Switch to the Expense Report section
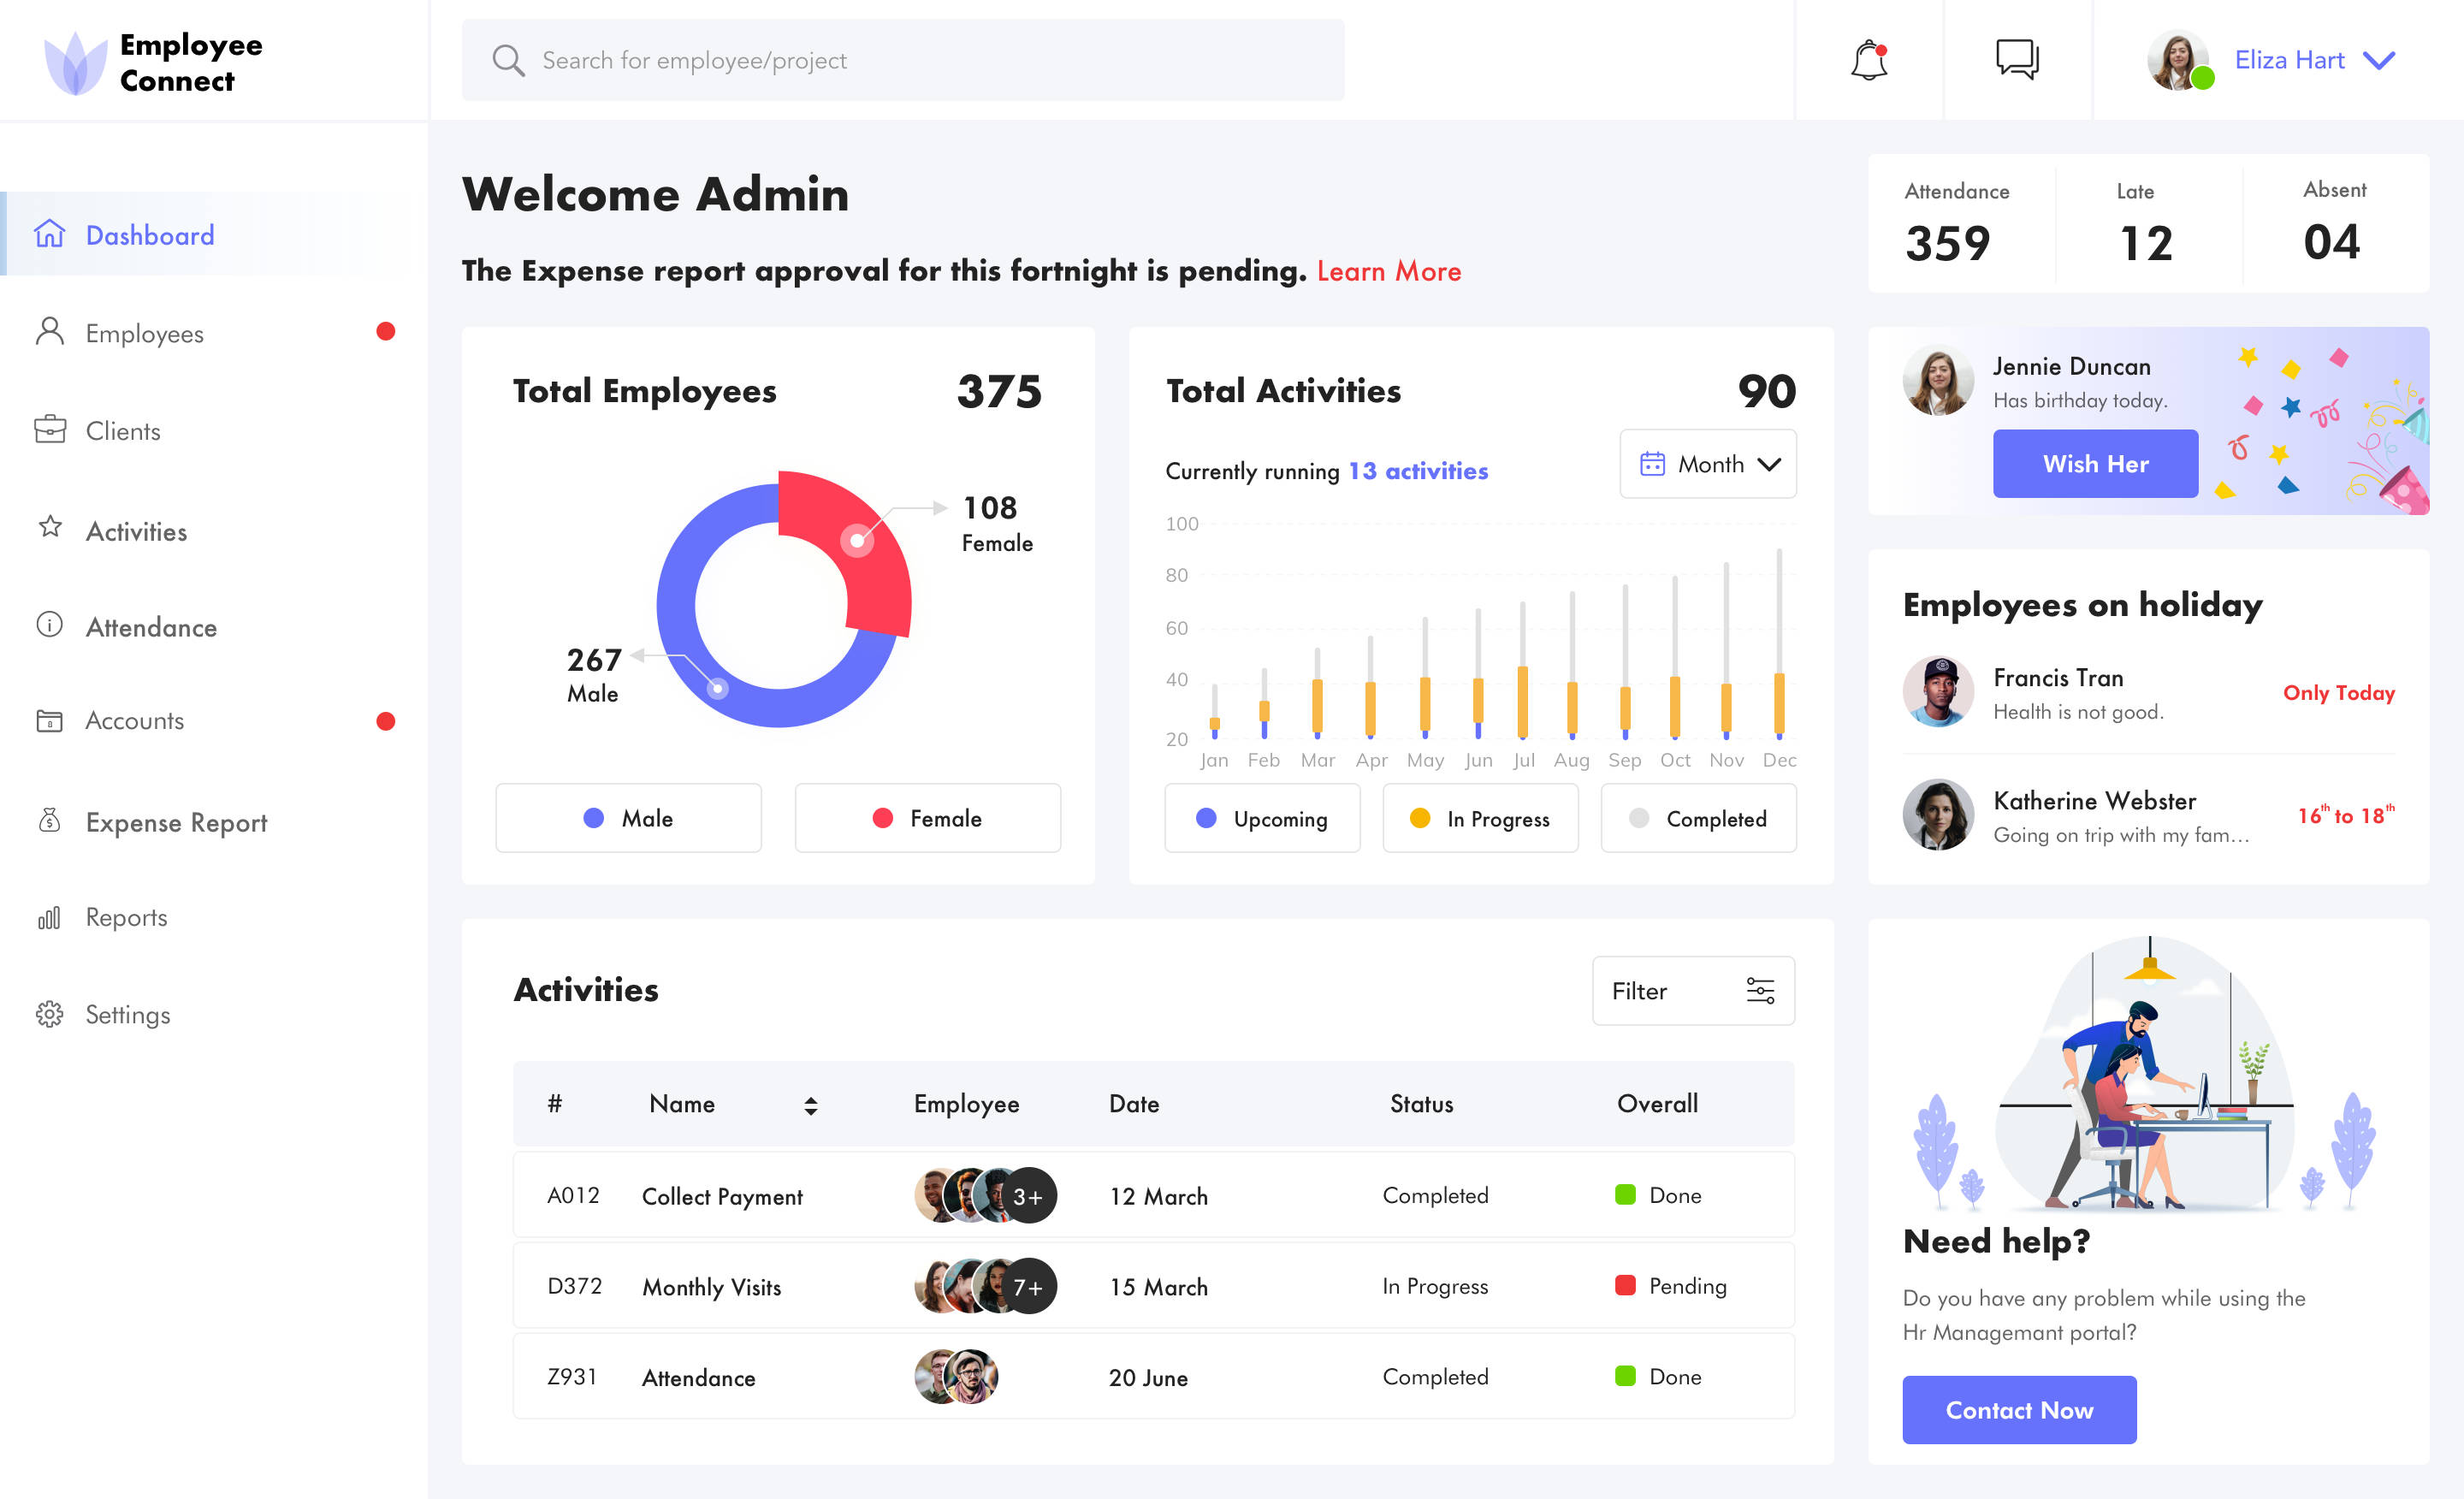Screen dimensions: 2464x1499 175,822
